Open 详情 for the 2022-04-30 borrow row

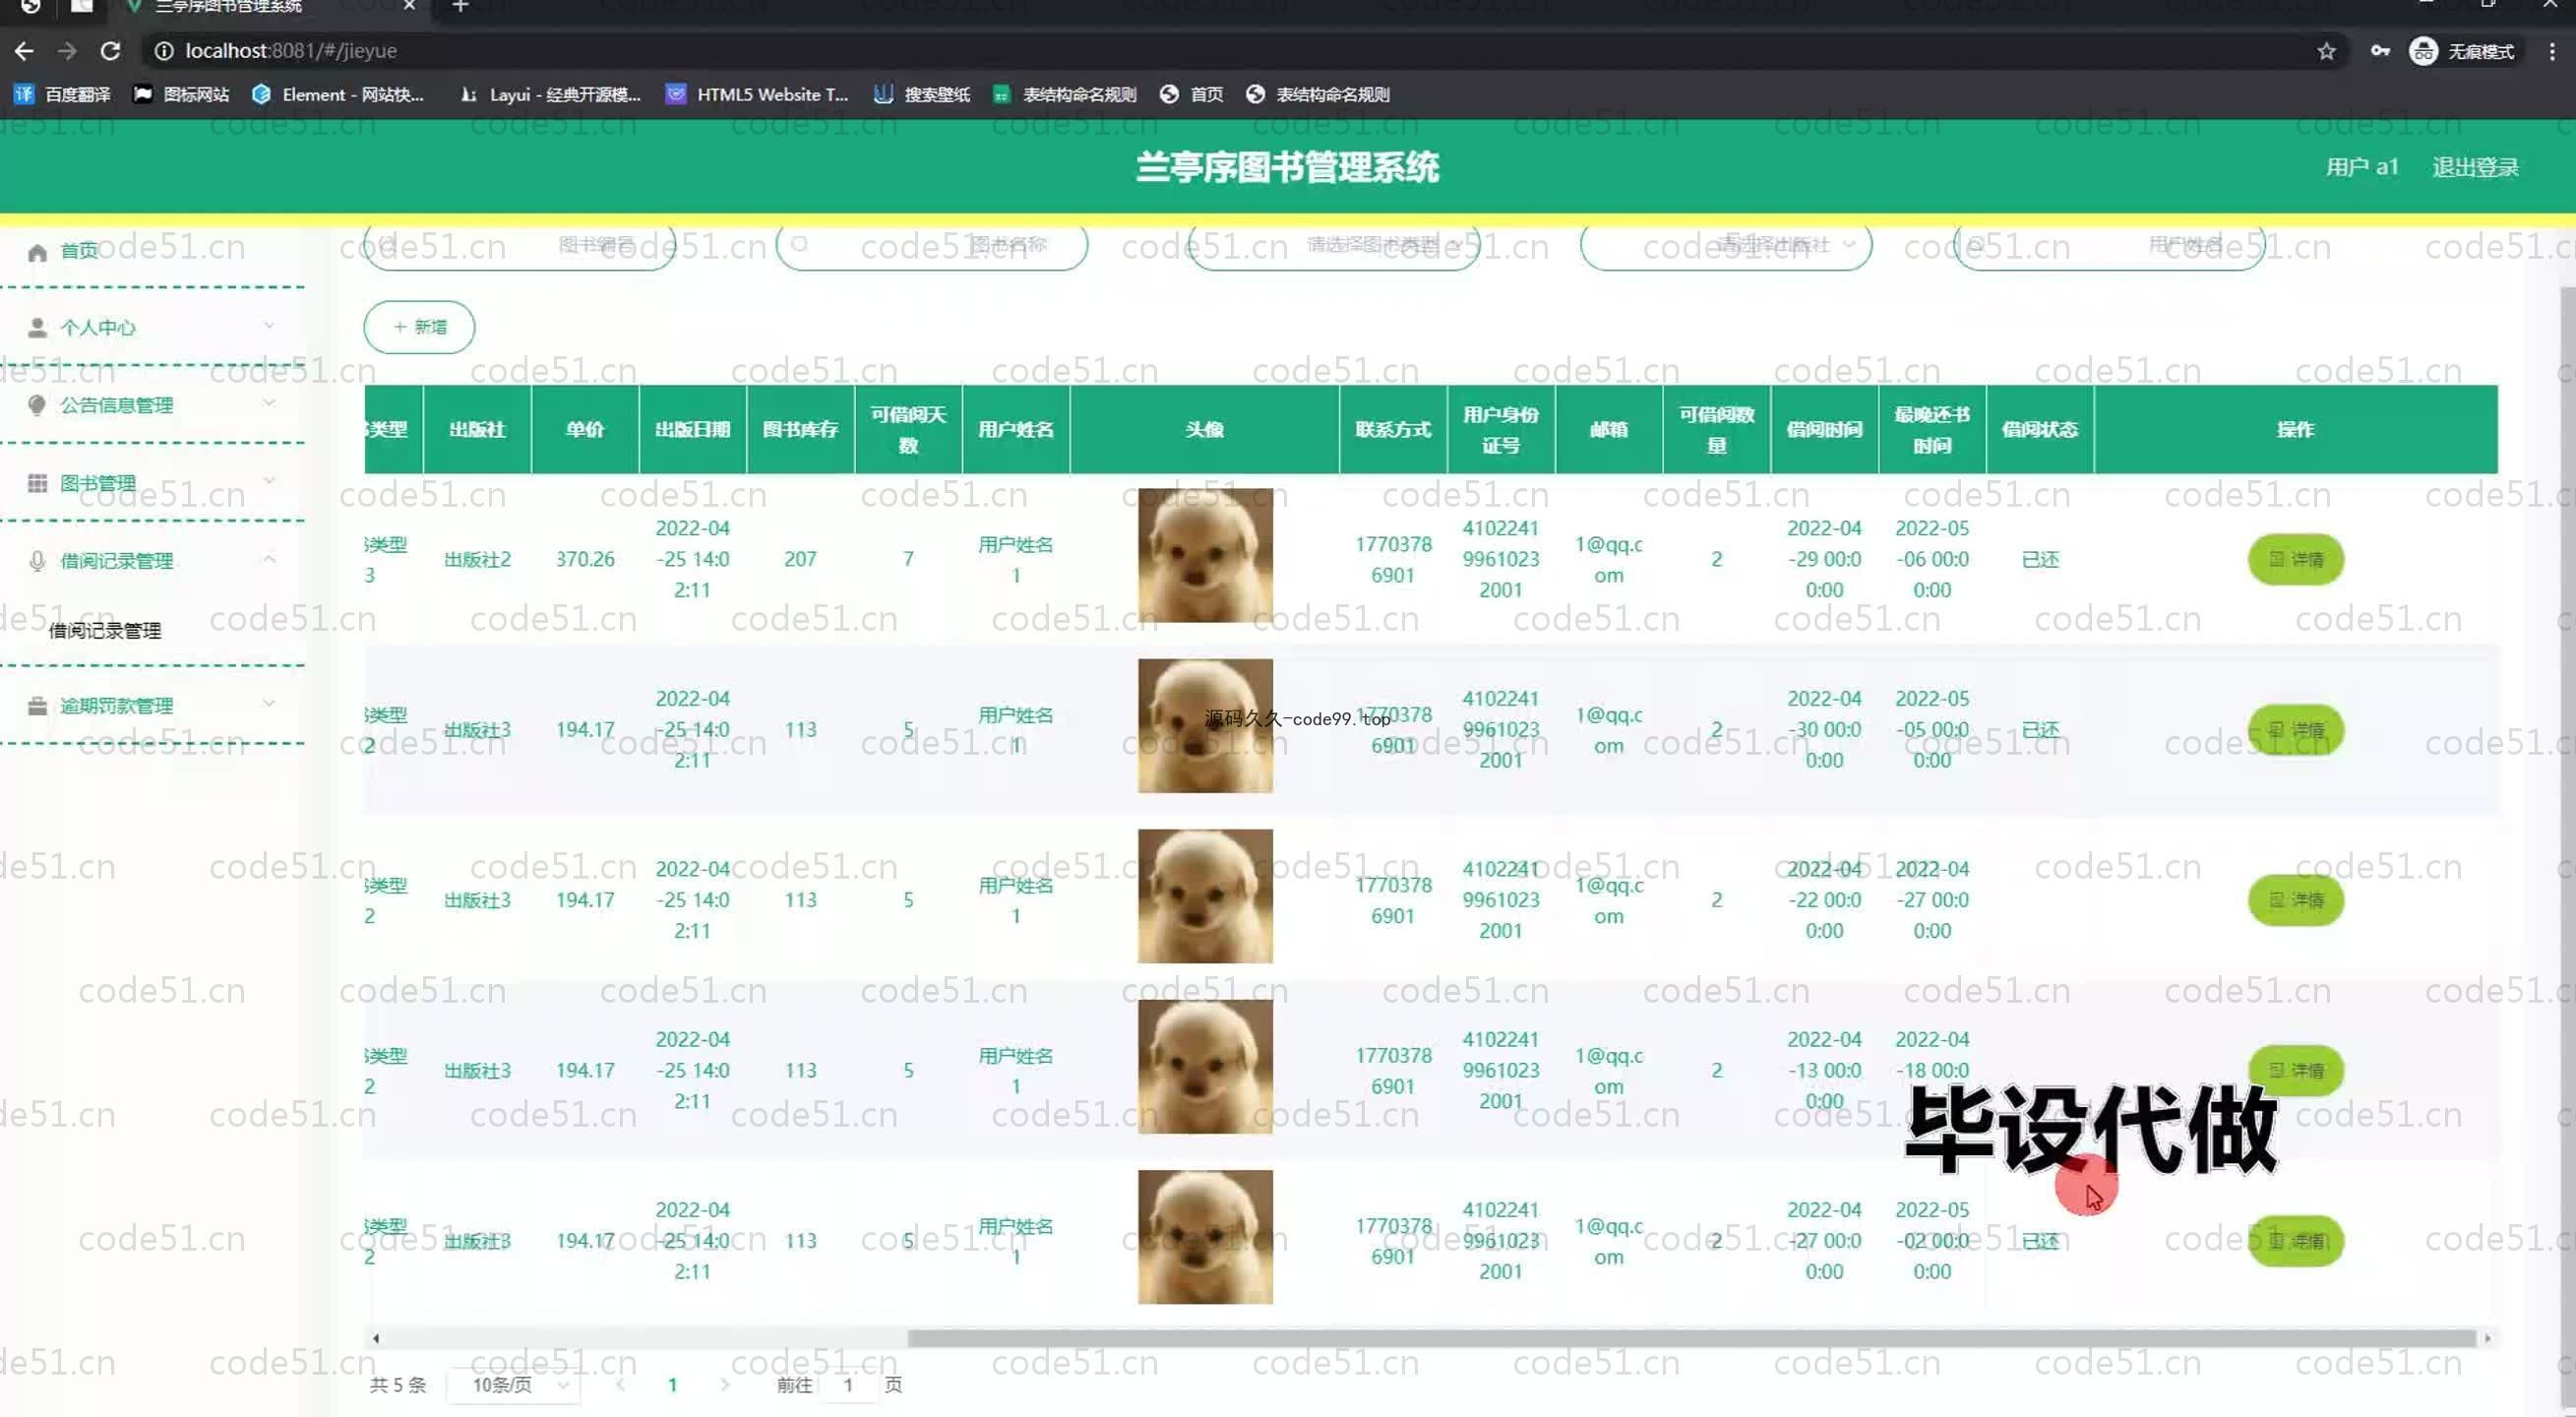pyautogui.click(x=2295, y=730)
